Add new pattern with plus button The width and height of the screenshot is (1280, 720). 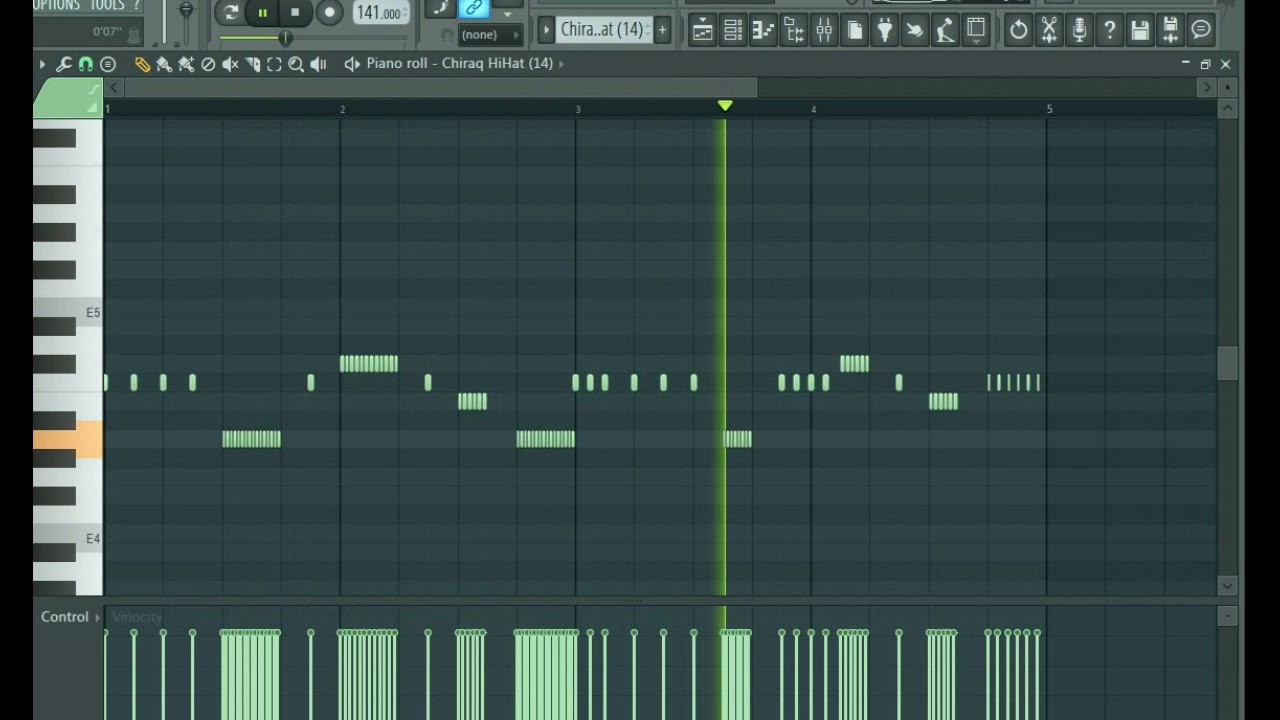pos(661,30)
